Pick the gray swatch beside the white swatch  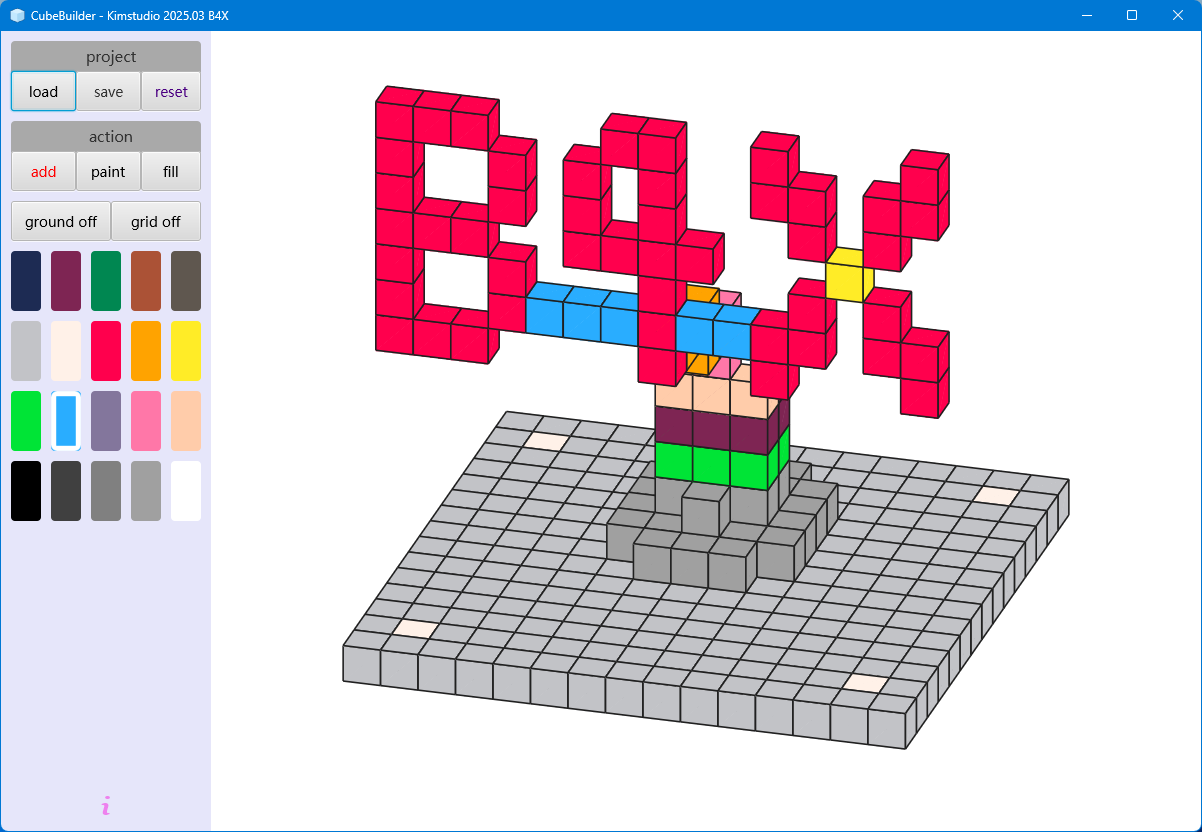tap(146, 491)
